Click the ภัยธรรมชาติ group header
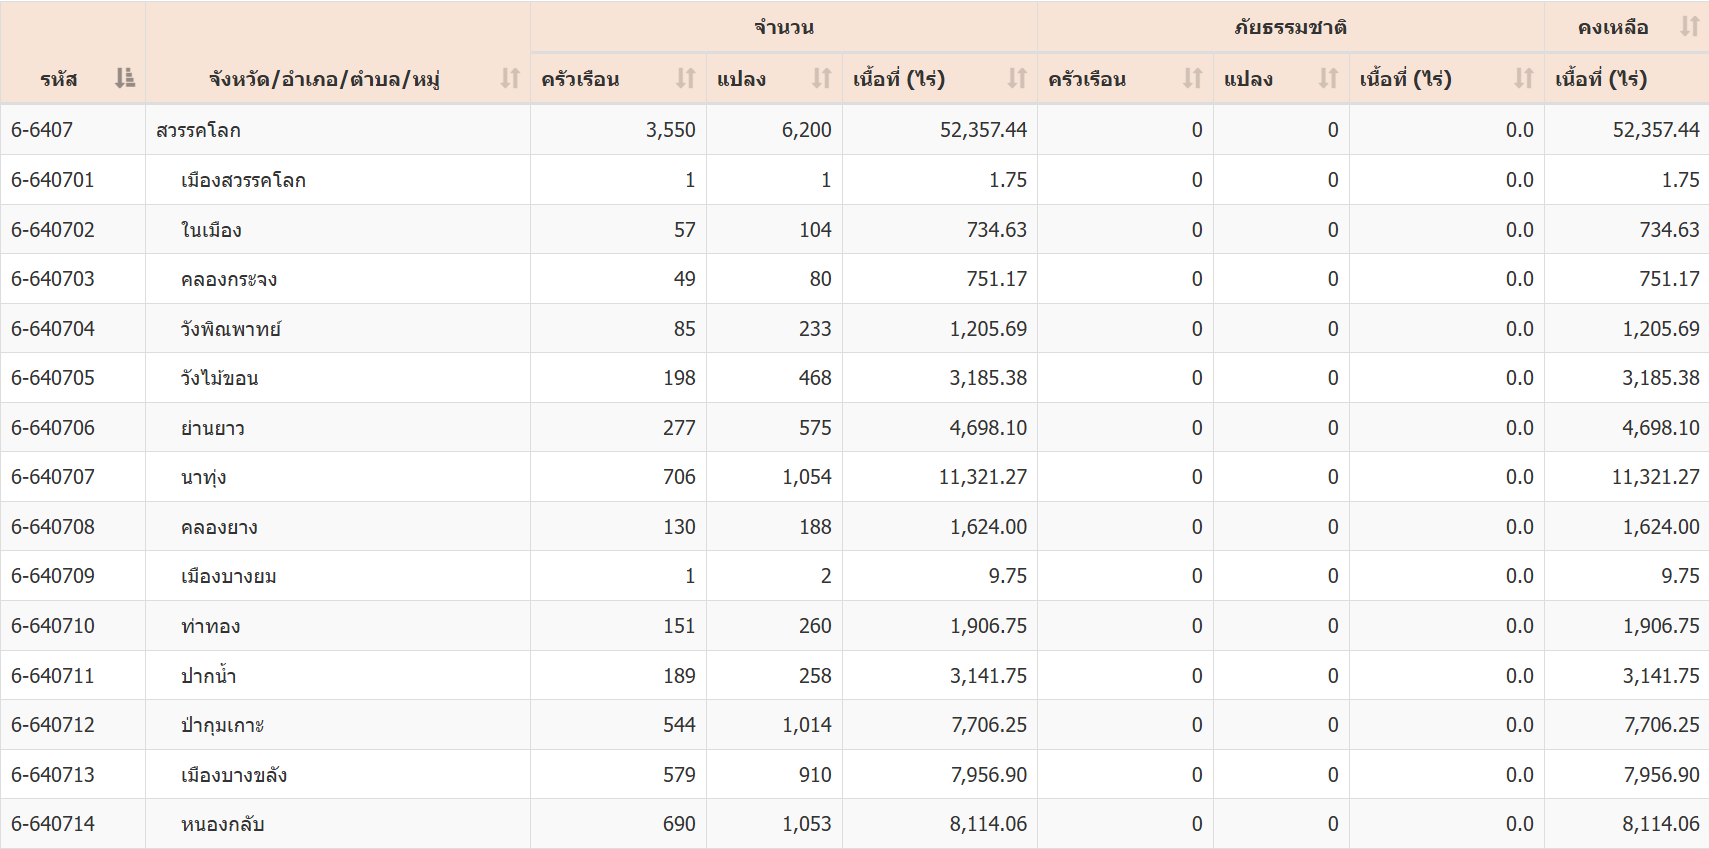1709x849 pixels. coord(1290,27)
